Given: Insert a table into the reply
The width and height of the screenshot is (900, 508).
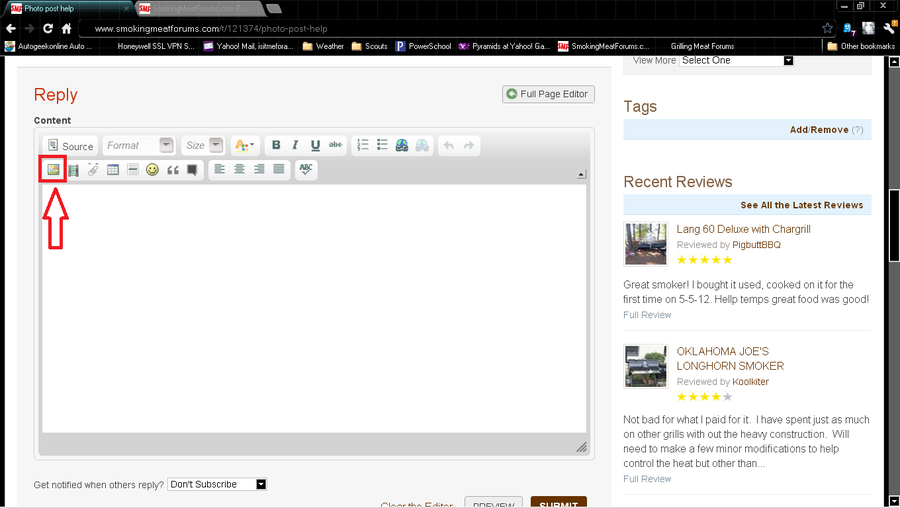Looking at the screenshot, I should (x=113, y=170).
